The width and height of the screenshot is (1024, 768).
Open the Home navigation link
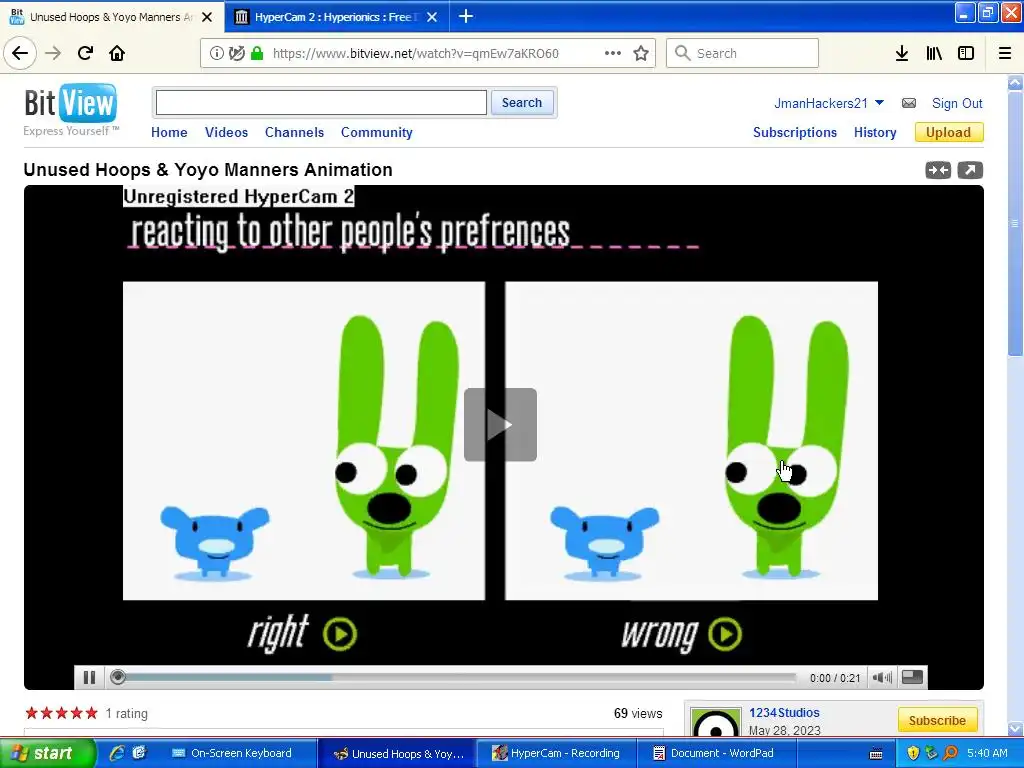[x=169, y=133]
